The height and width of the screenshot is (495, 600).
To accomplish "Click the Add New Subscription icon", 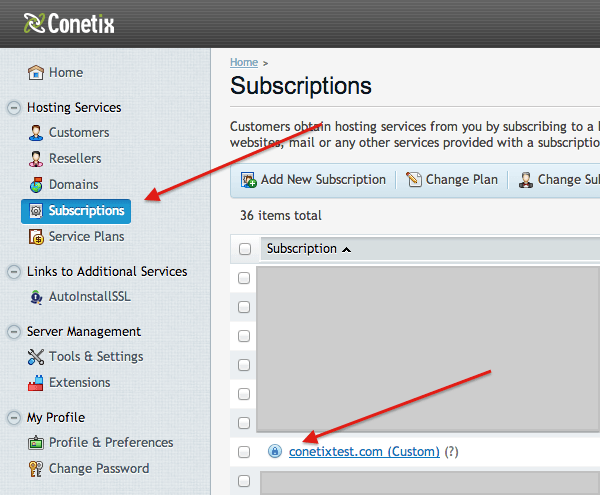I will click(248, 180).
